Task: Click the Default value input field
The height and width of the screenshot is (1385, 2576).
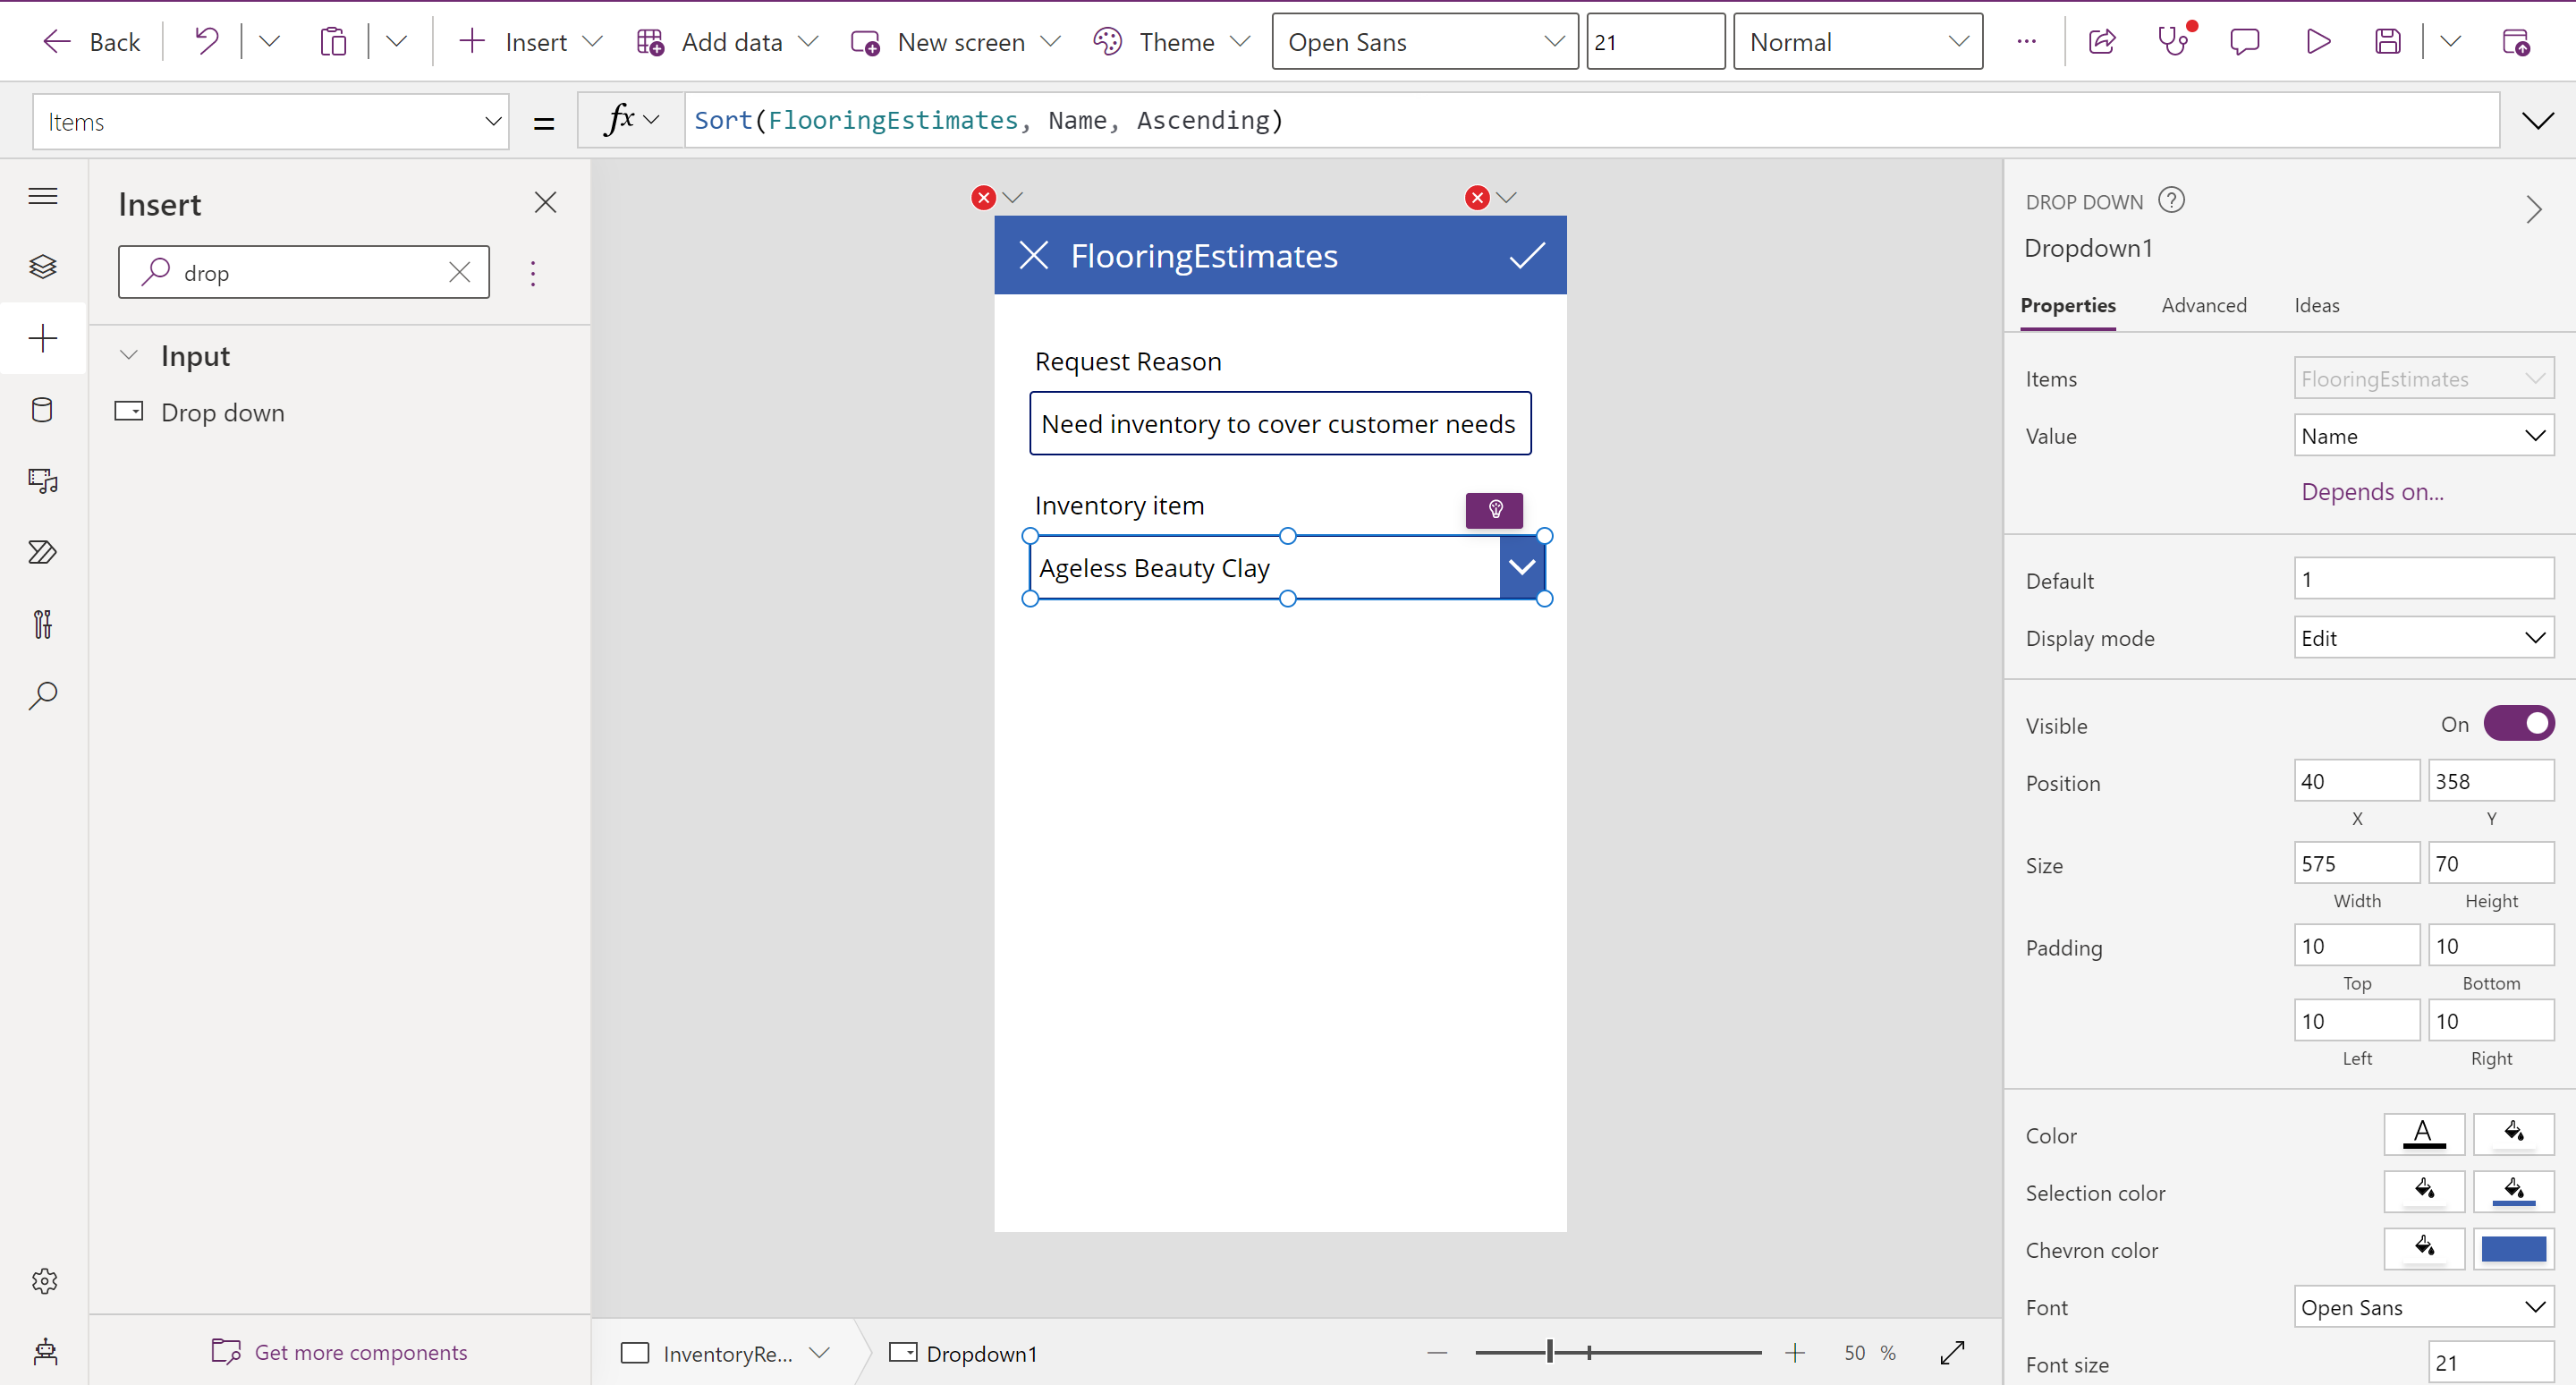Action: click(2423, 579)
